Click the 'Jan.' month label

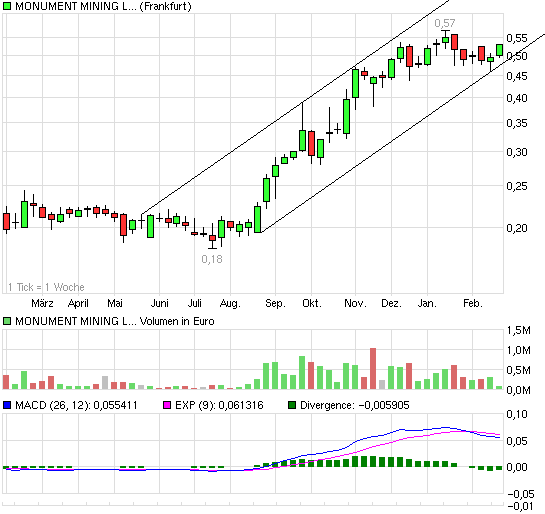tap(427, 303)
